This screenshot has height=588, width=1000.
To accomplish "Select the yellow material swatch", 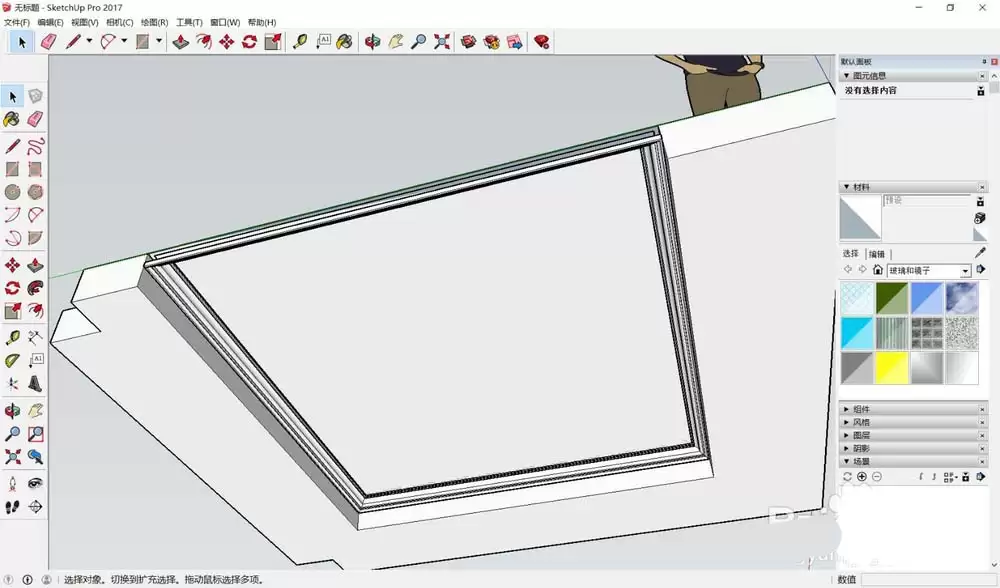I will 892,368.
